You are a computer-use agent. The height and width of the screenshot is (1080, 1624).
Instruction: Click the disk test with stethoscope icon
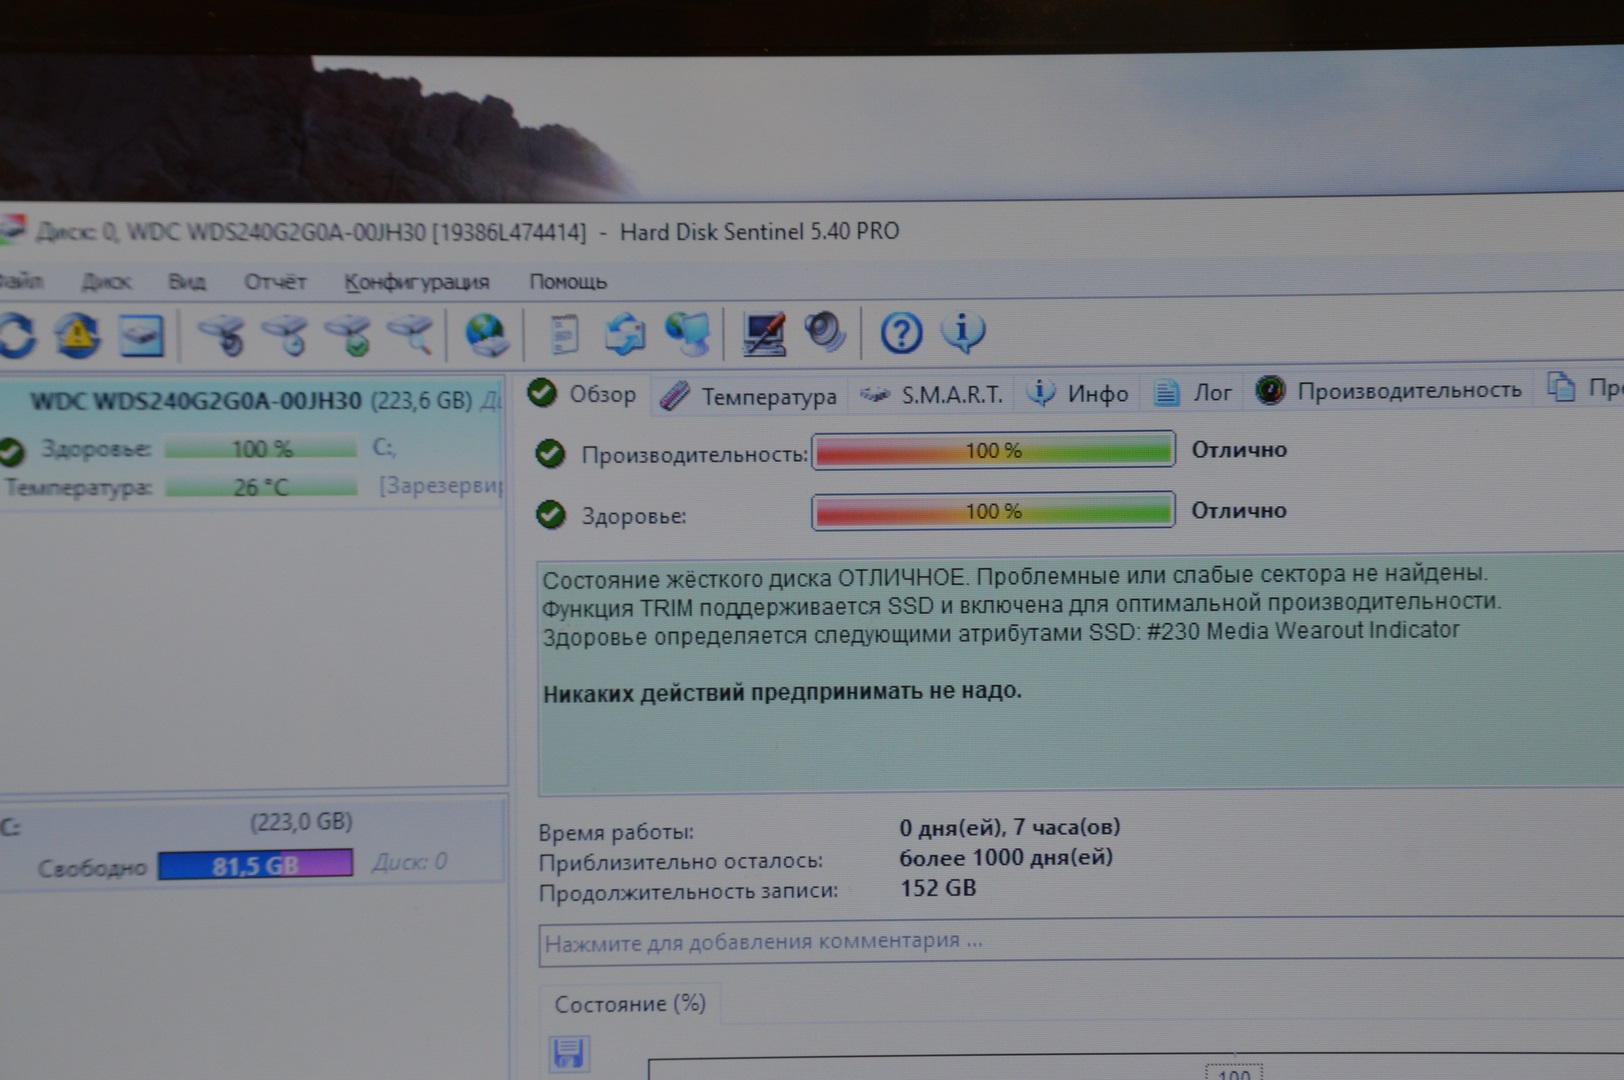coord(222,335)
